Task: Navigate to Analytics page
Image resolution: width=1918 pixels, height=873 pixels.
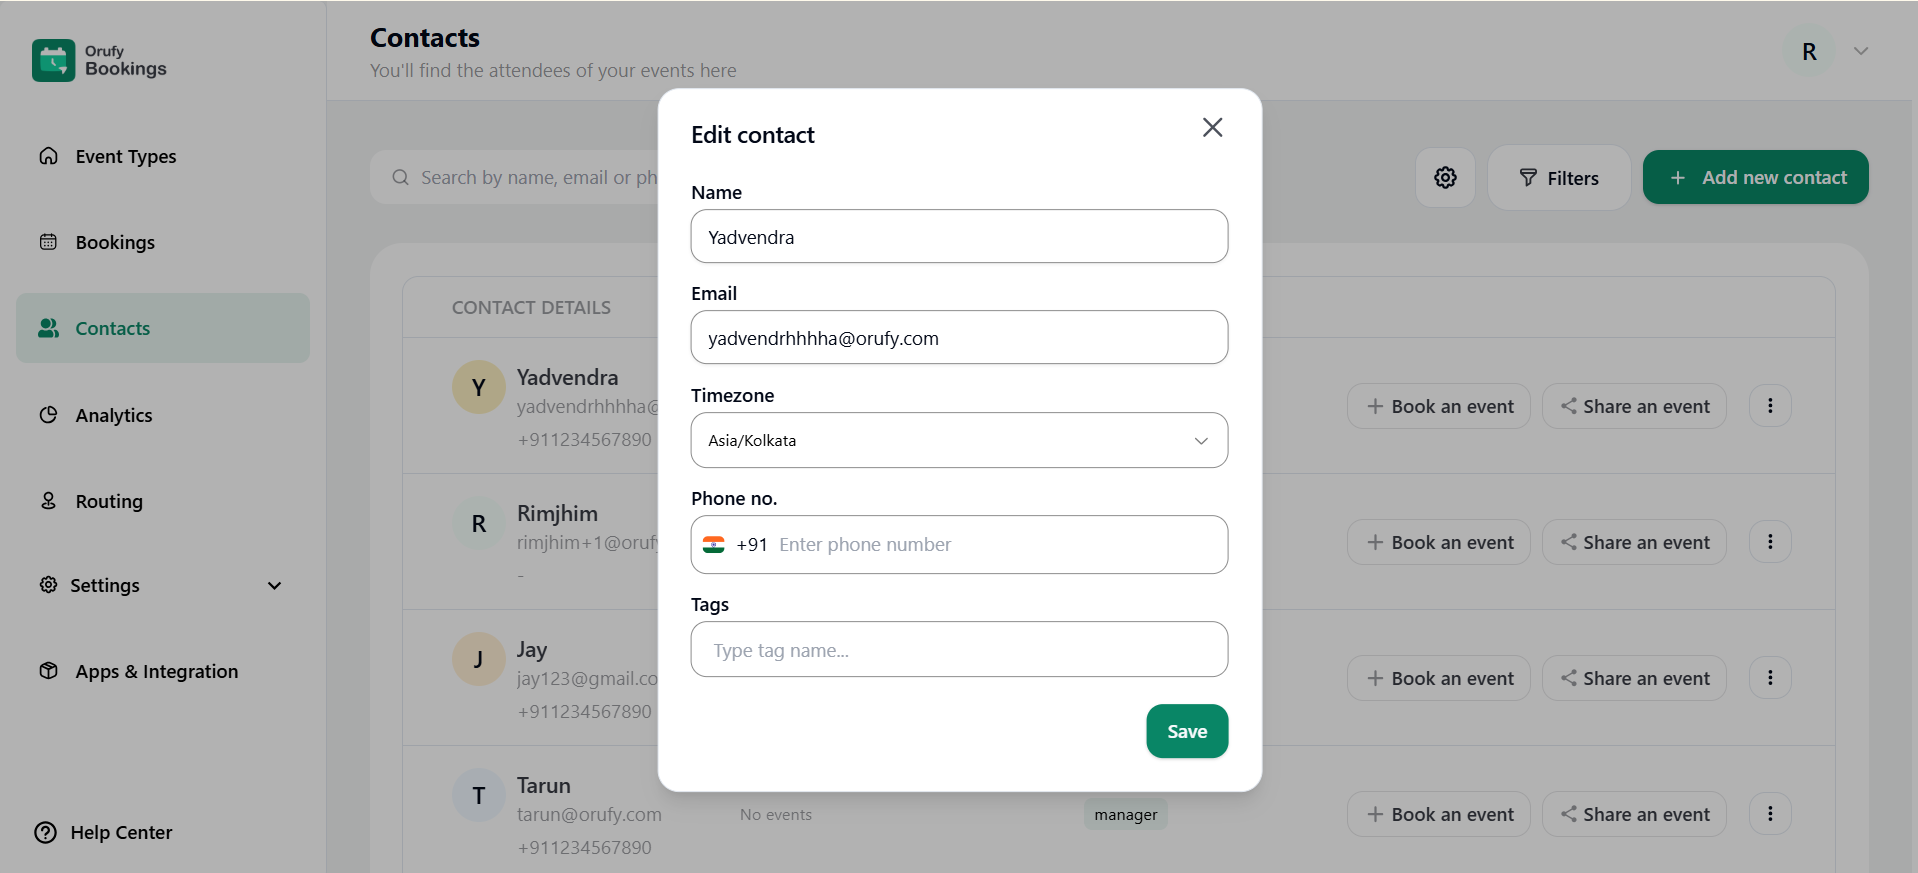Action: pos(113,416)
